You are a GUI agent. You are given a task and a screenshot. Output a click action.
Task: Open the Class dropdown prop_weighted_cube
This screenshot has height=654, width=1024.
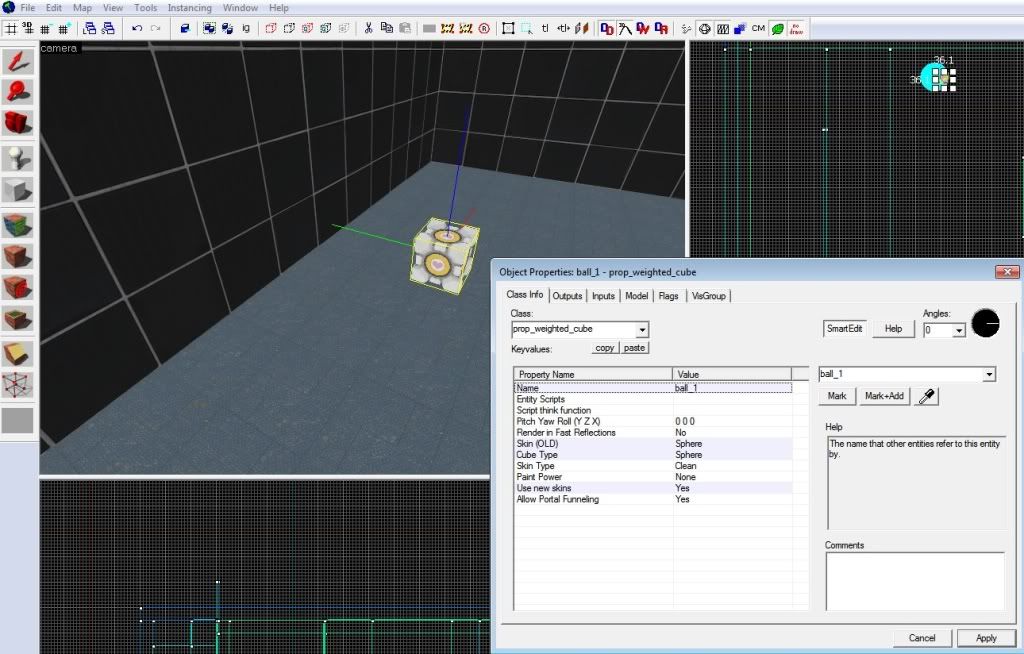click(642, 329)
